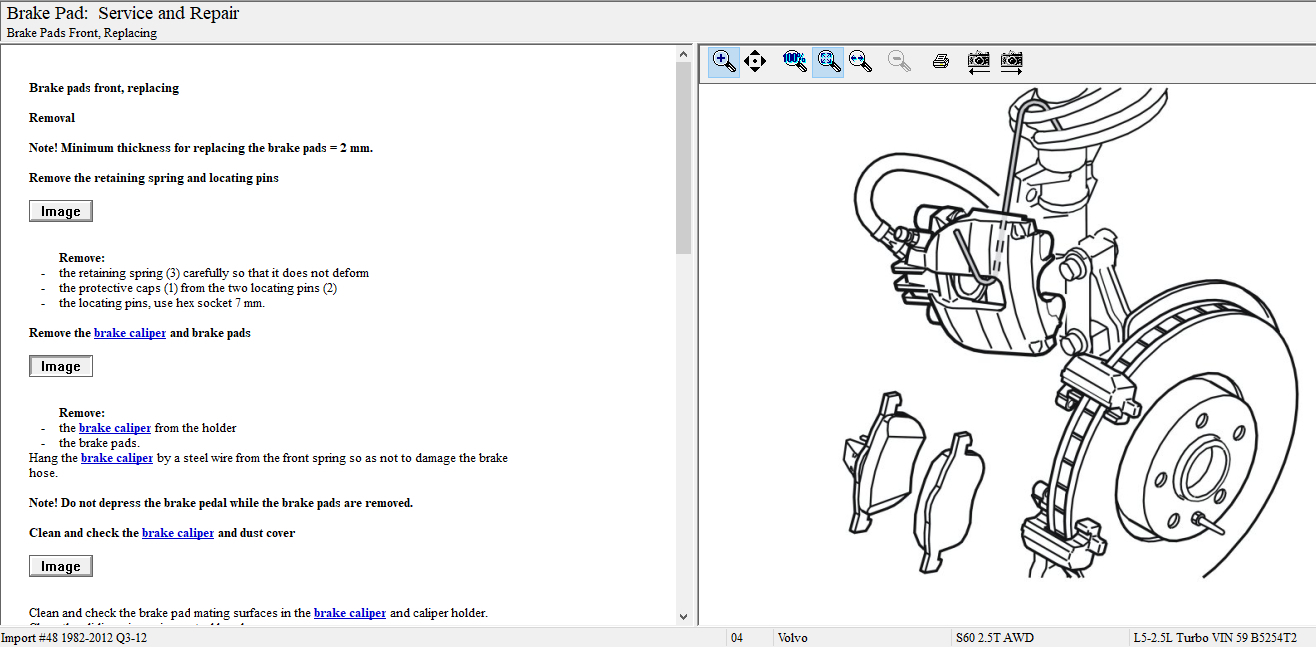1316x647 pixels.
Task: Open Image button under retaining spring step
Action: coord(61,211)
